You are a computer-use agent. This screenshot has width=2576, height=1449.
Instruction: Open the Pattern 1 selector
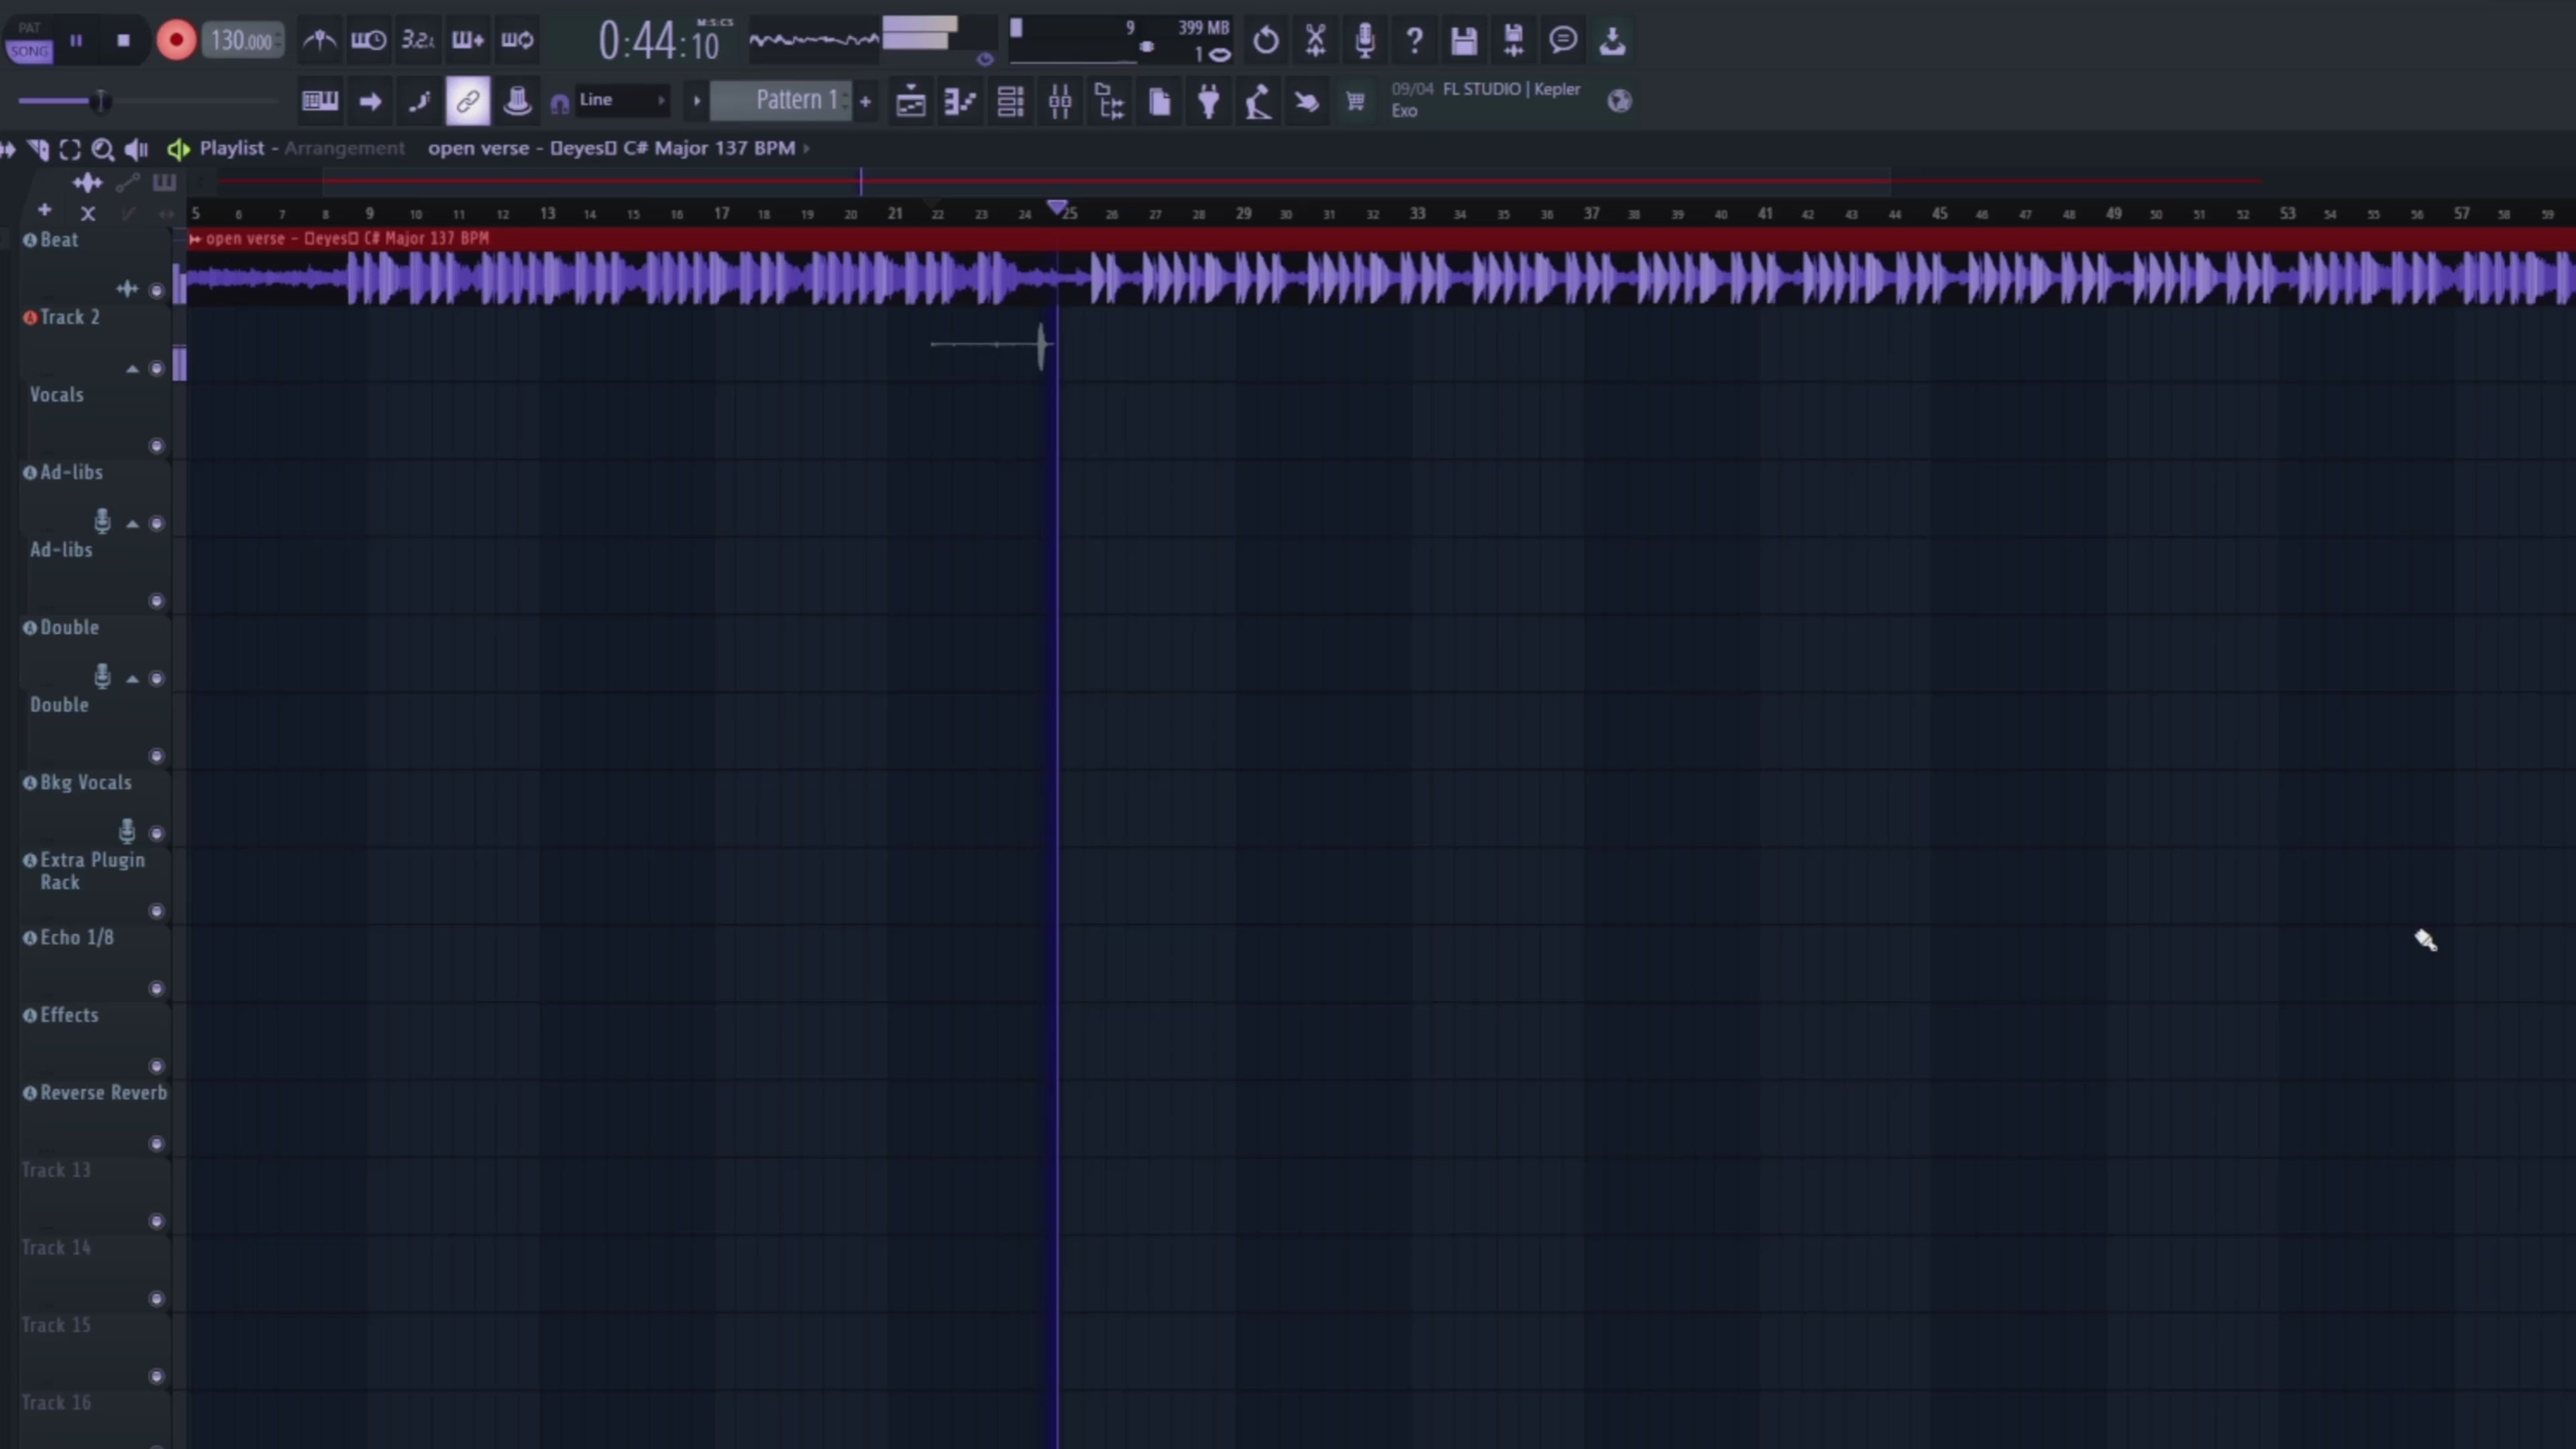coord(781,100)
